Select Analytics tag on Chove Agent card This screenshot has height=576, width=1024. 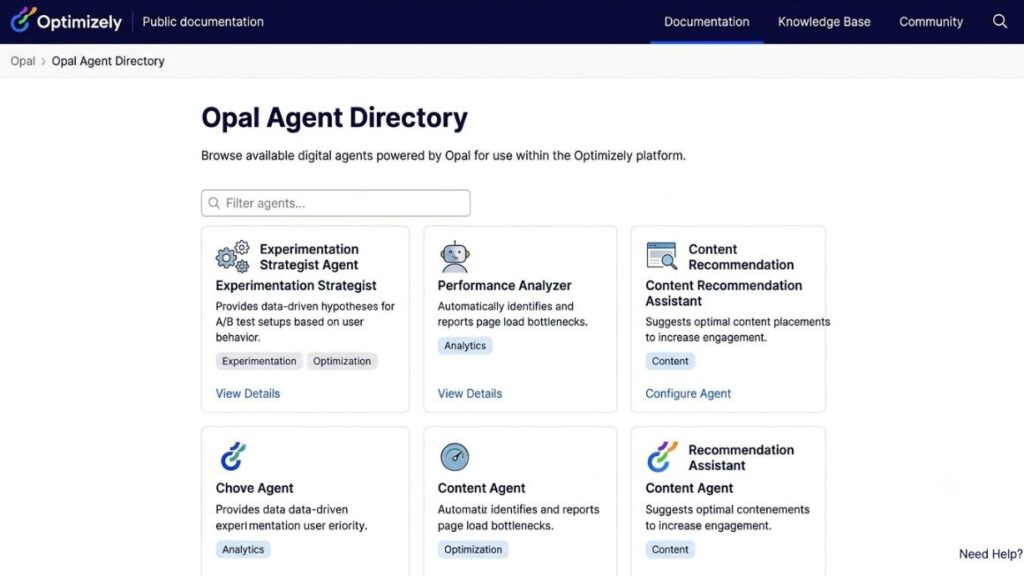click(x=243, y=549)
